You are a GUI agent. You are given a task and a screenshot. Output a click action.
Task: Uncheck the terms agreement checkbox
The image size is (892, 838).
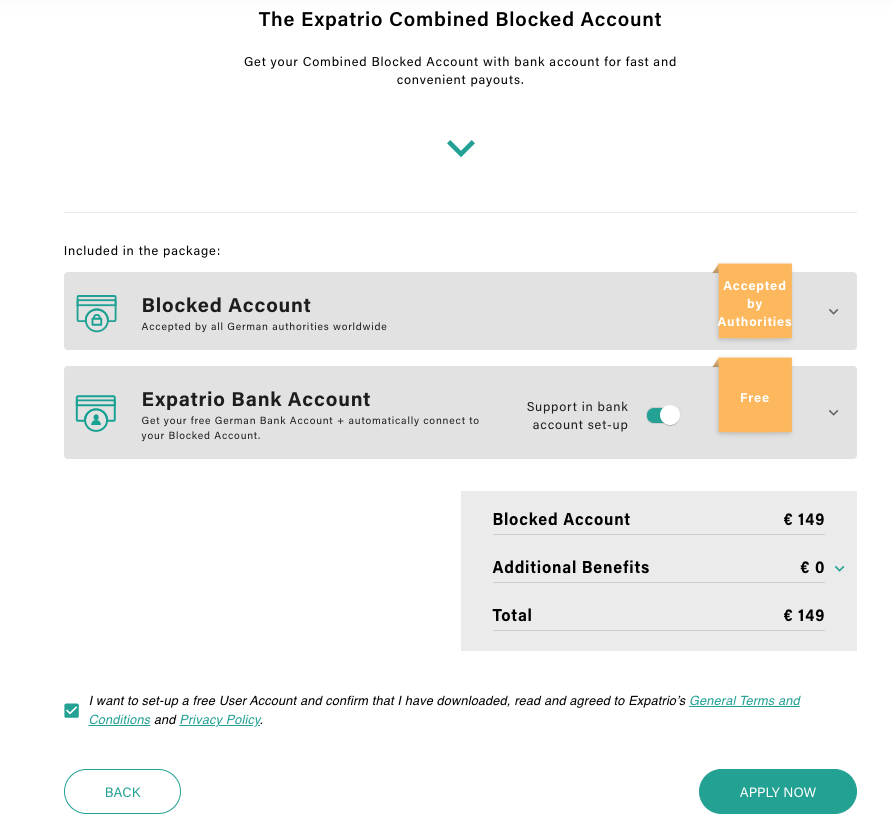point(72,711)
